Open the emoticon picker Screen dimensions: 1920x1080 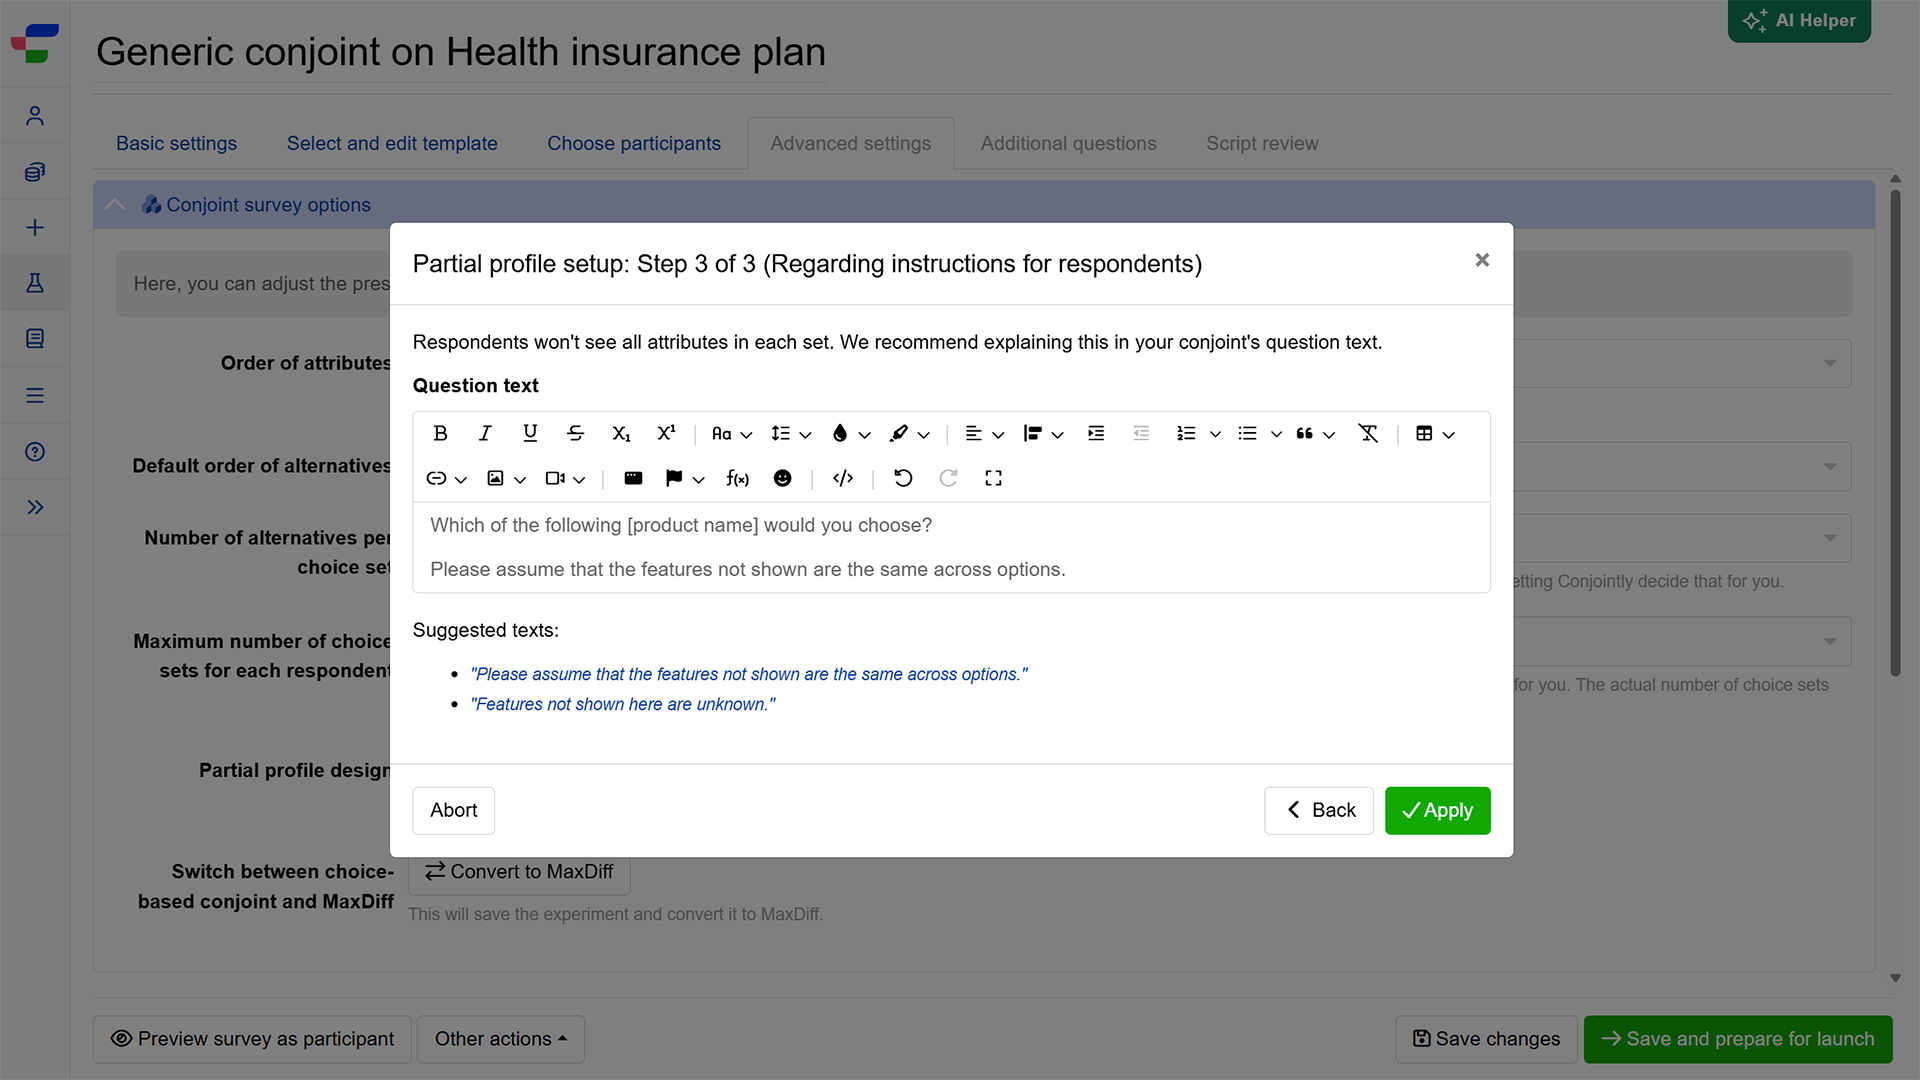tap(783, 478)
